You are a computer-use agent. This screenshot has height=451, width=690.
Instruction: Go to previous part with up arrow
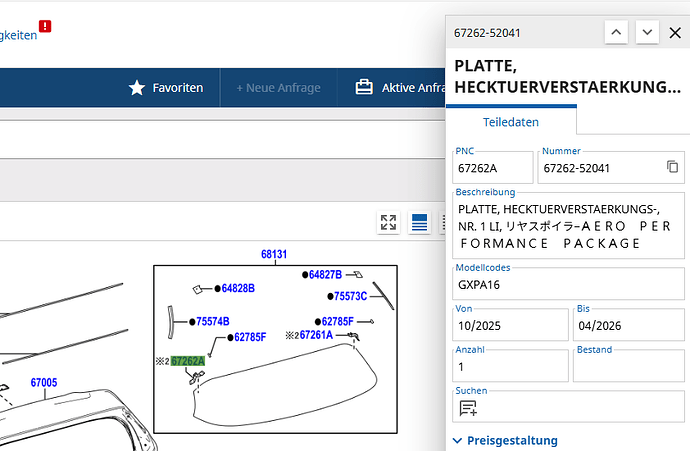coord(617,33)
